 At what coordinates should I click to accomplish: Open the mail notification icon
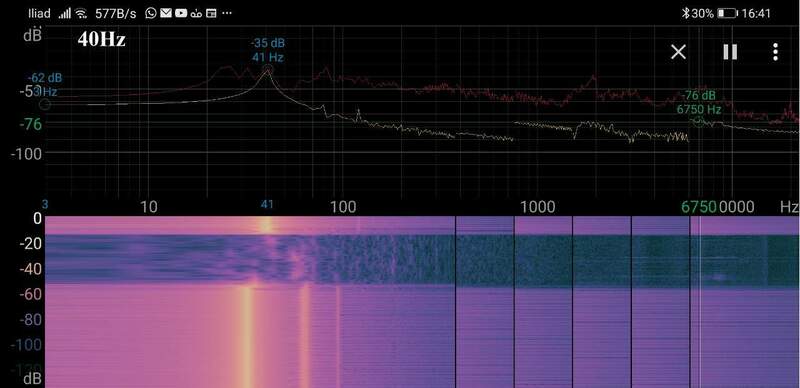(165, 13)
